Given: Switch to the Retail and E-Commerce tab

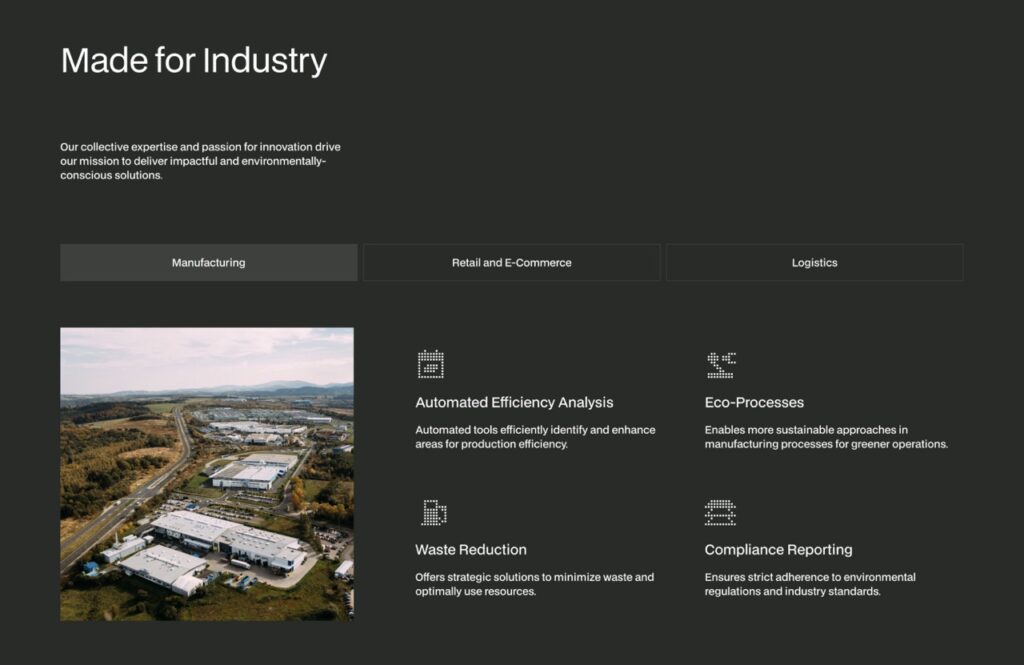Looking at the screenshot, I should 512,262.
